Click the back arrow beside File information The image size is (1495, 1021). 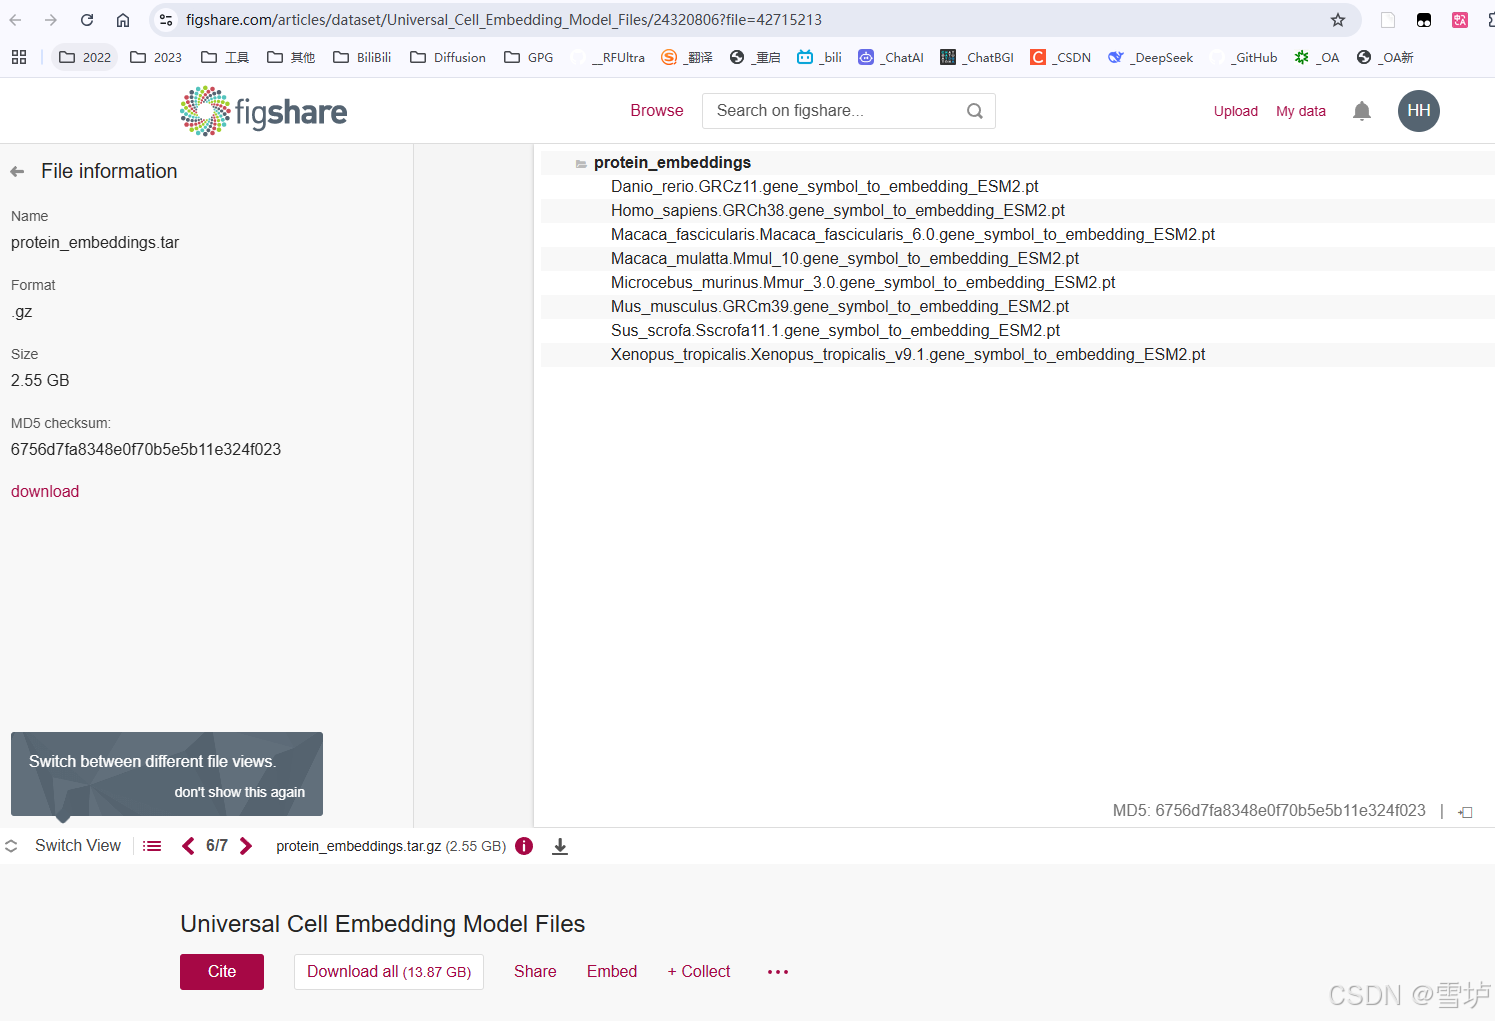[x=17, y=172]
